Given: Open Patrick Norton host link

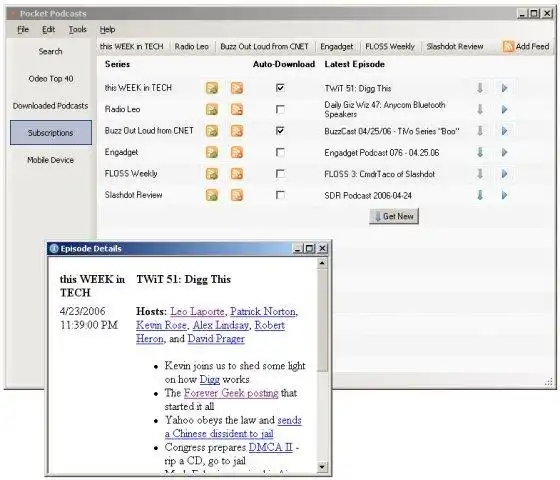Looking at the screenshot, I should click(263, 311).
